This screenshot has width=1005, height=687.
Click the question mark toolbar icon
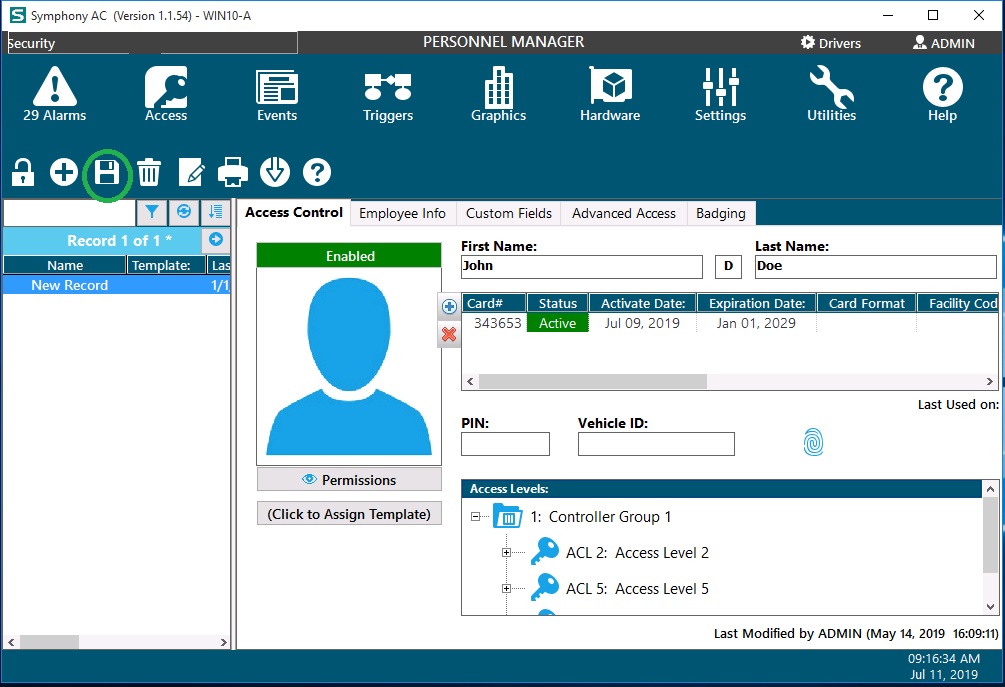pyautogui.click(x=317, y=172)
